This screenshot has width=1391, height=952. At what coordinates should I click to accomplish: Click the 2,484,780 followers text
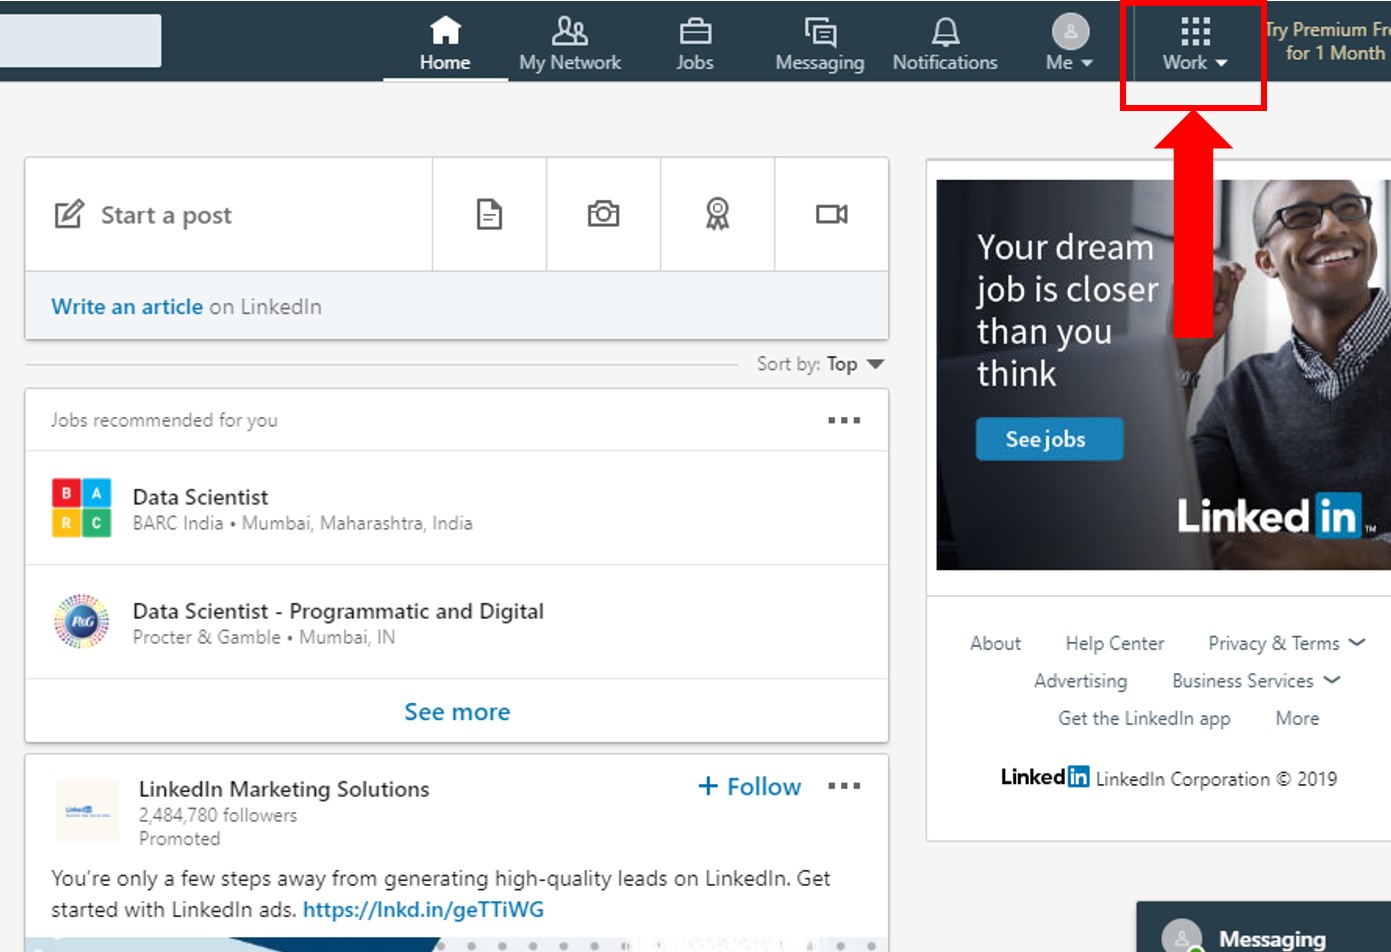click(218, 815)
